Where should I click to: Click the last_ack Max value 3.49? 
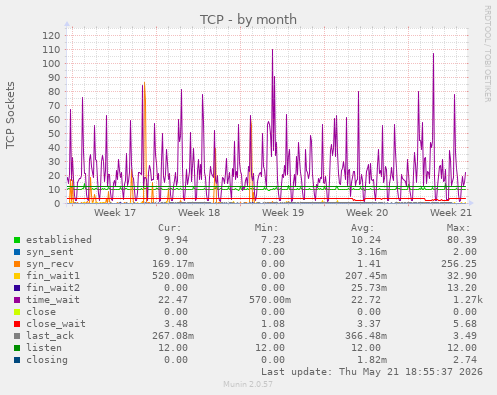(x=465, y=336)
